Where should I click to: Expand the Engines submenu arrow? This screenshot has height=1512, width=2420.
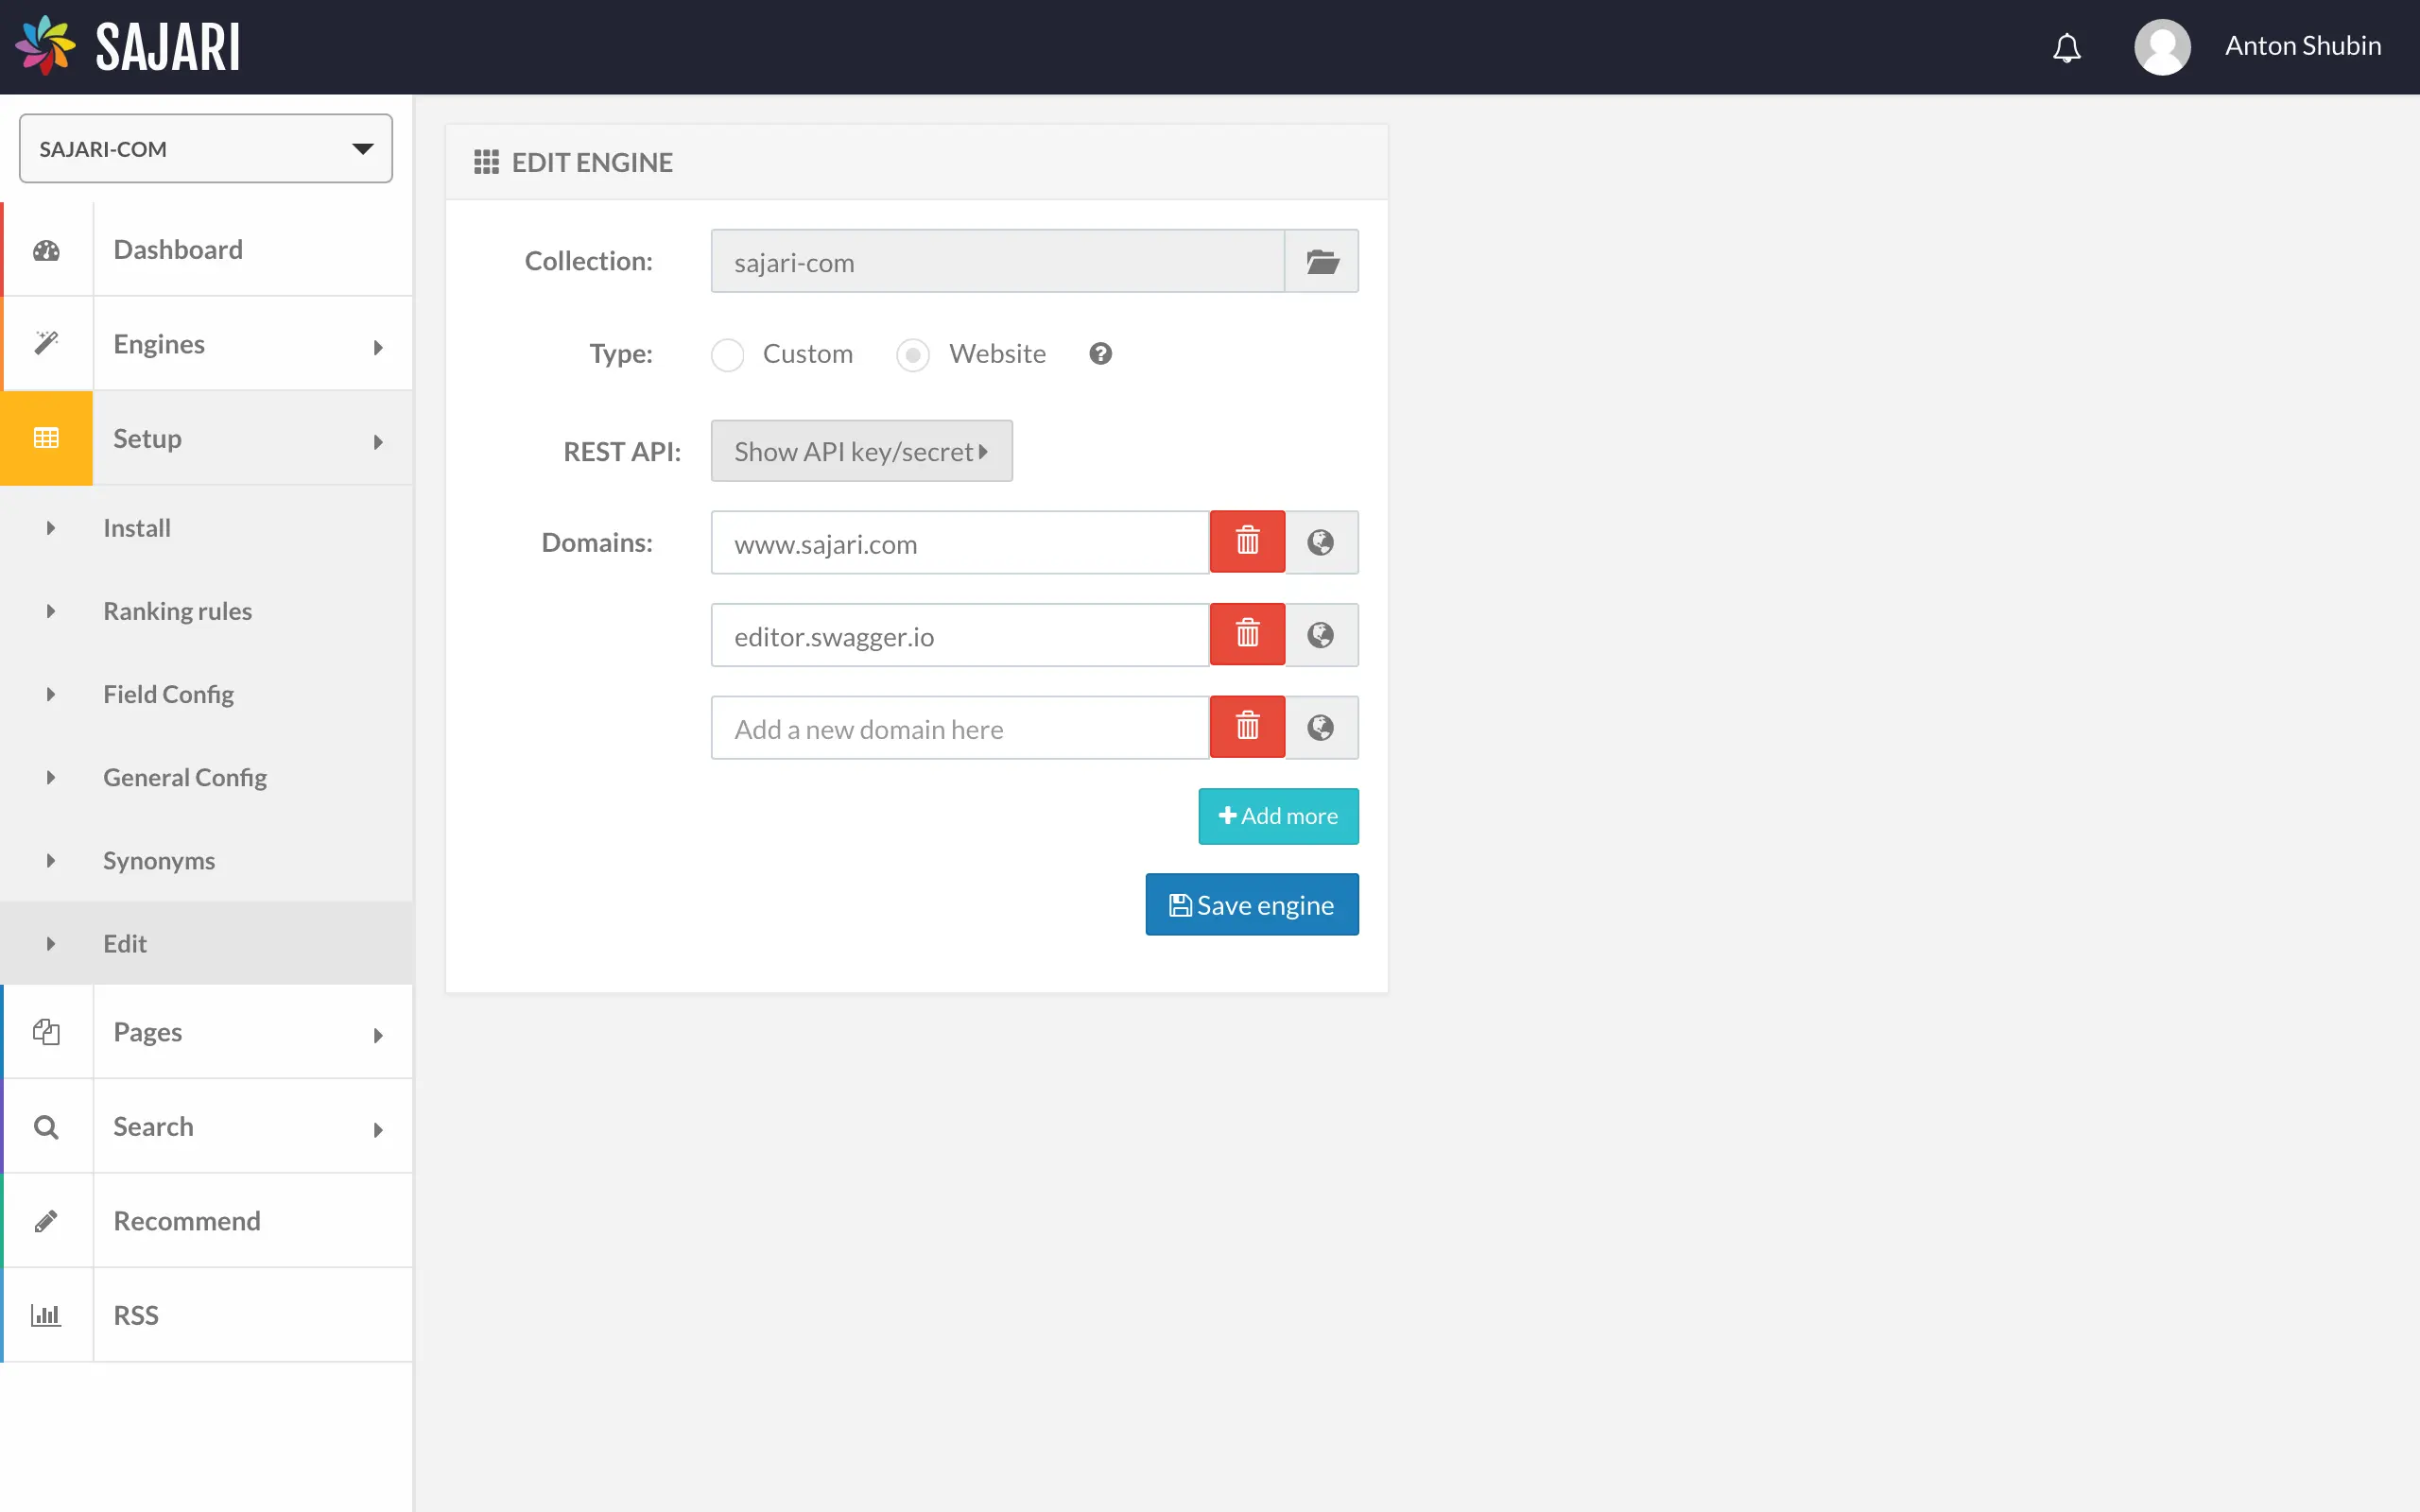click(x=378, y=347)
